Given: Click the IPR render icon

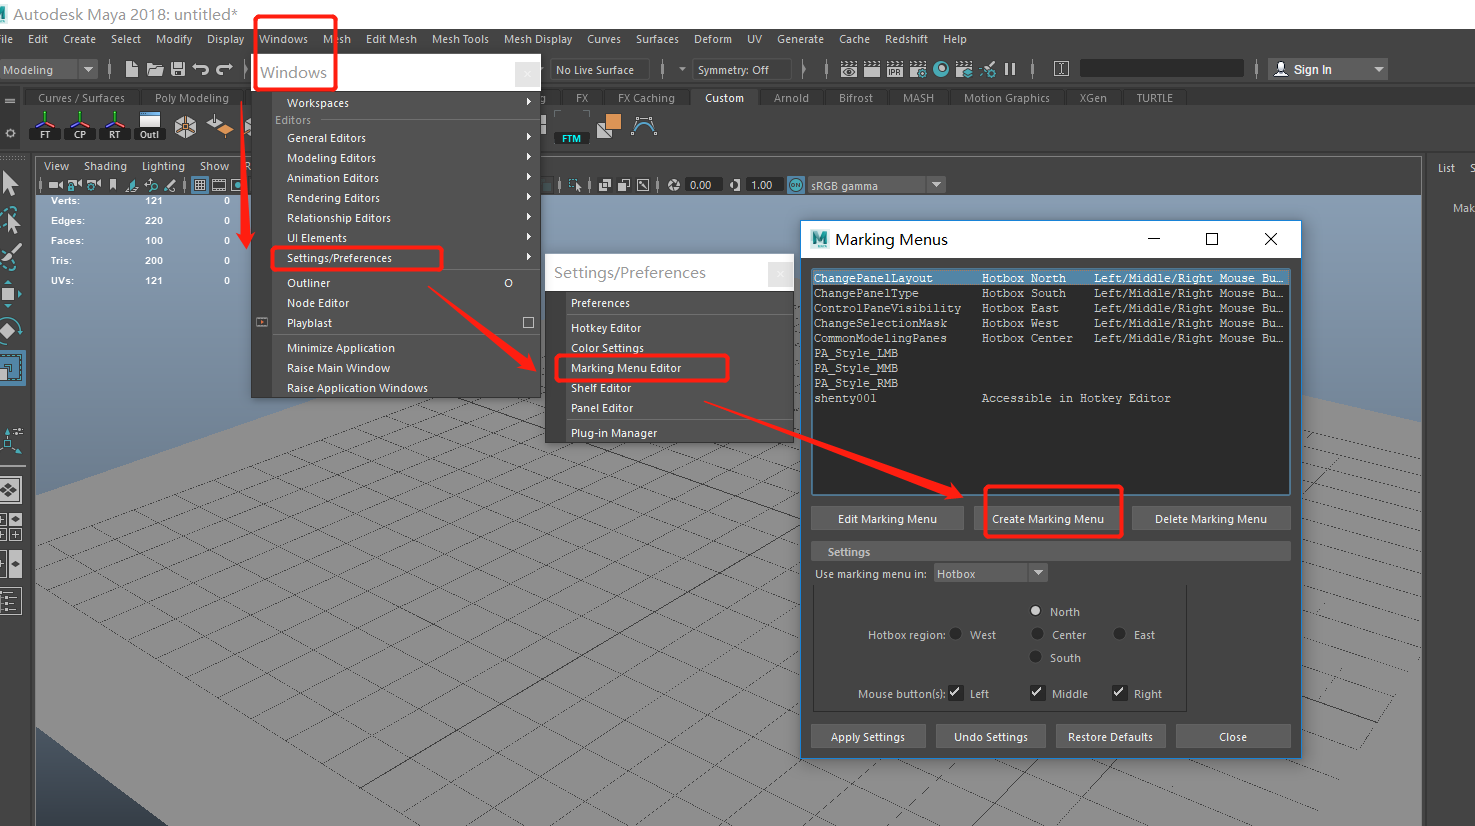Looking at the screenshot, I should pyautogui.click(x=895, y=69).
